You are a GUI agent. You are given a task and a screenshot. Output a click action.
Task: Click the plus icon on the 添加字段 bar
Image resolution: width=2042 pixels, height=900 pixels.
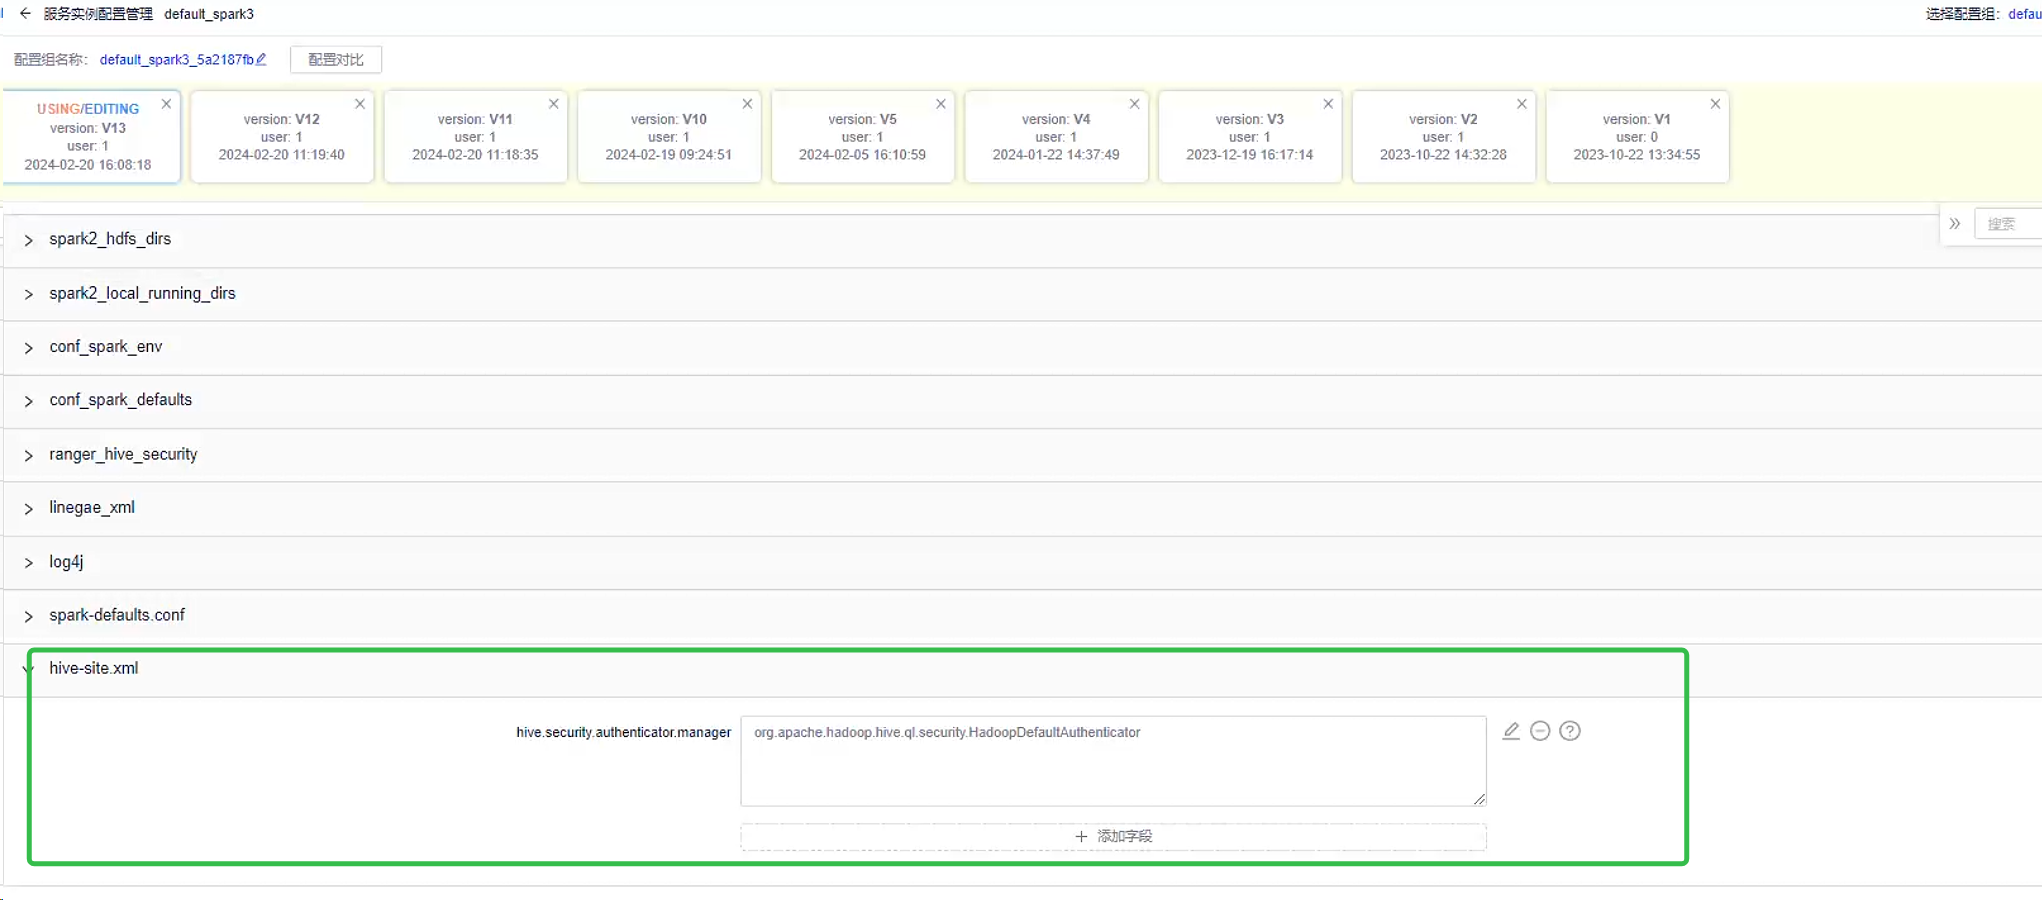click(x=1080, y=836)
